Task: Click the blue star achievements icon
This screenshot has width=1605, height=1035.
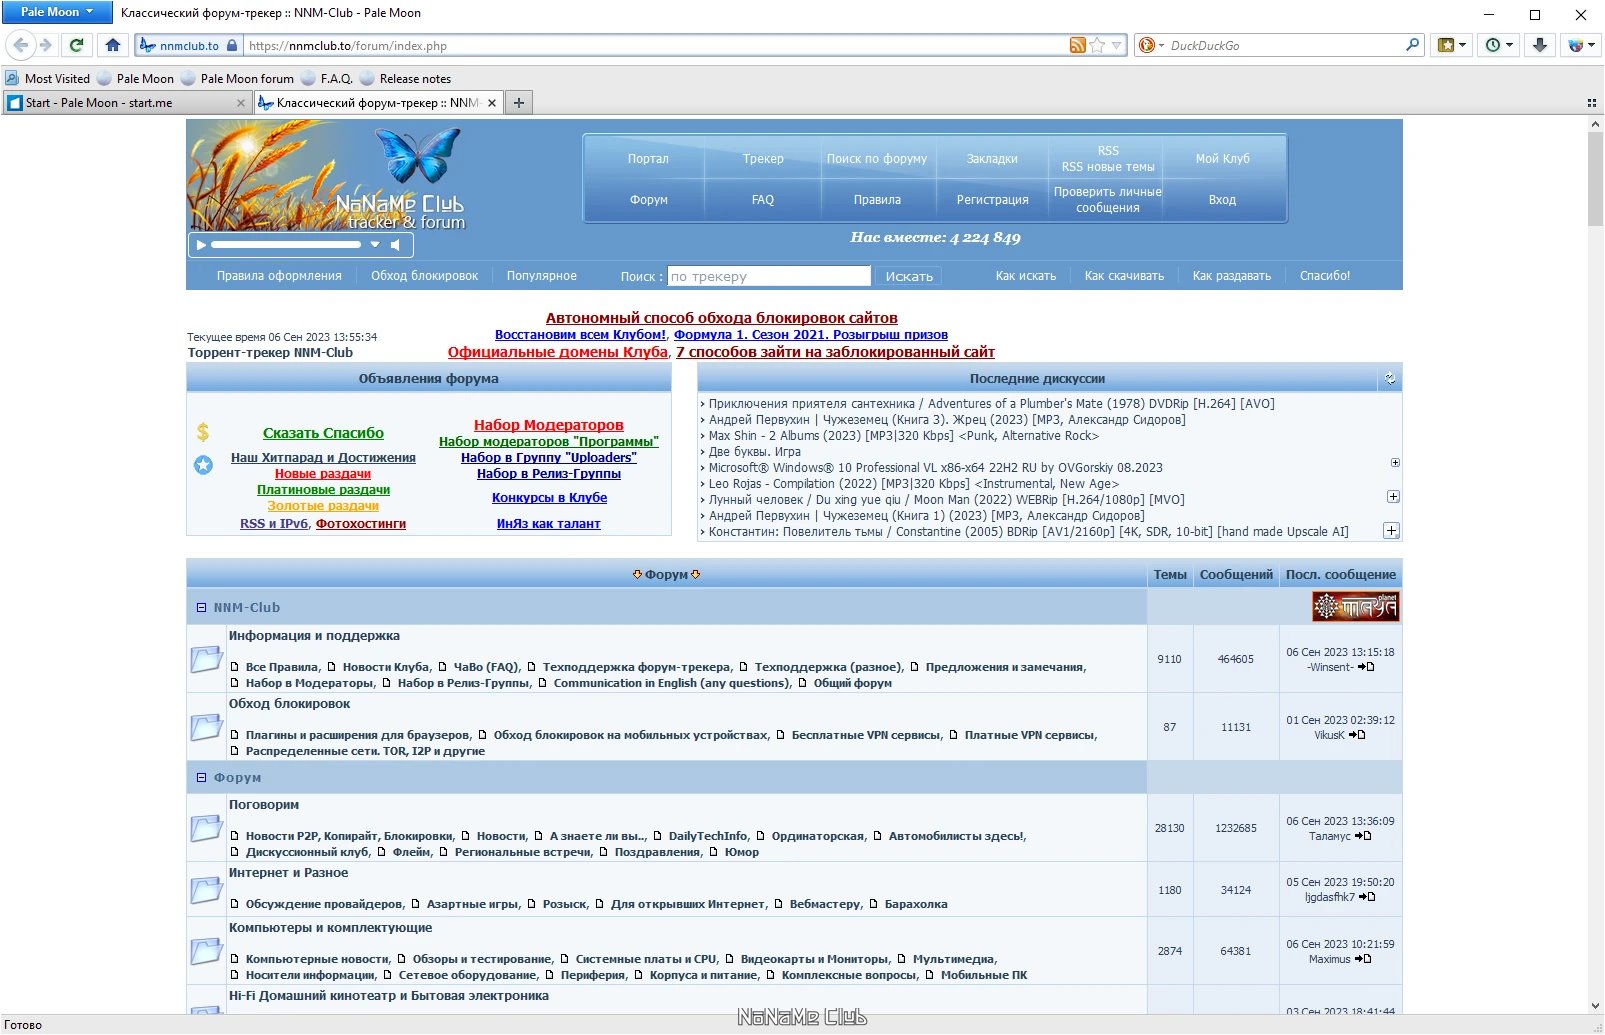Action: pos(203,465)
